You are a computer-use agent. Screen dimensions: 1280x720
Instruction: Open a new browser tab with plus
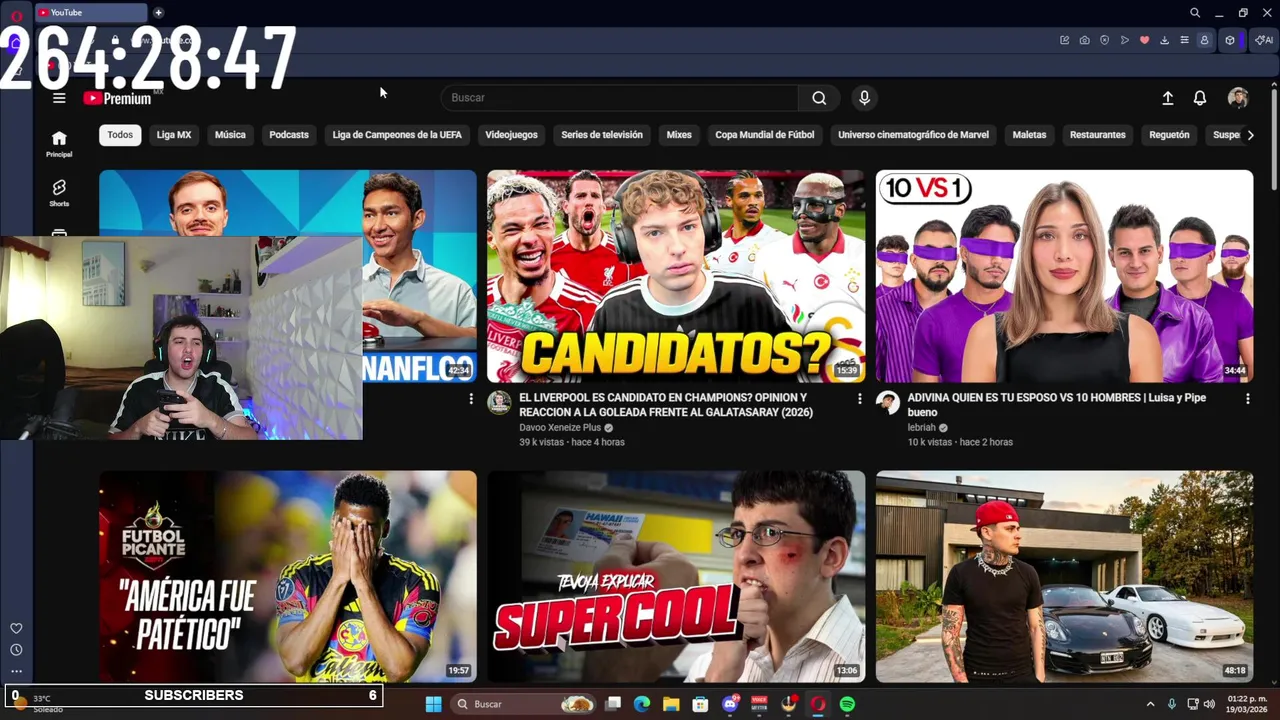tap(158, 13)
